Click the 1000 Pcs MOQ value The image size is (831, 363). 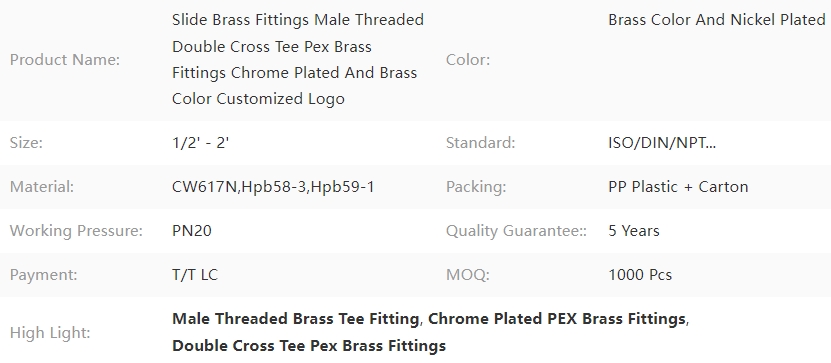click(640, 275)
